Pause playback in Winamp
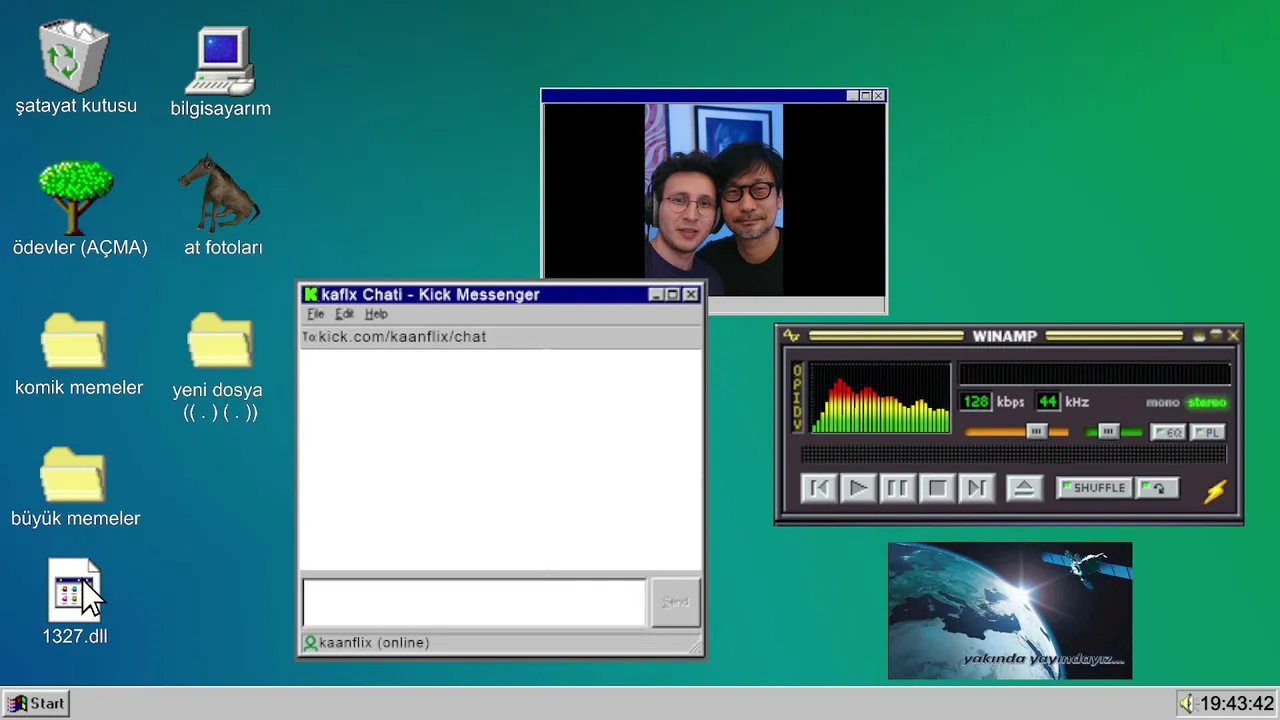This screenshot has height=720, width=1280. pos(897,488)
